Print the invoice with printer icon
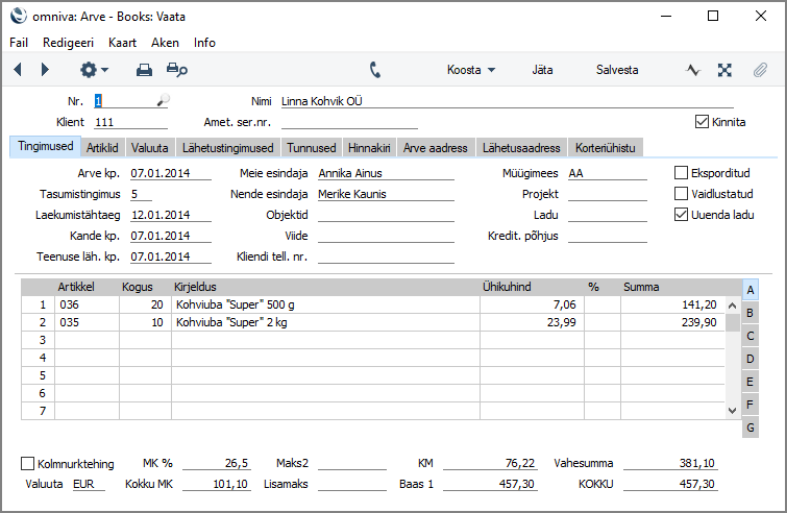Screen dimensions: 787x513 [x=144, y=70]
